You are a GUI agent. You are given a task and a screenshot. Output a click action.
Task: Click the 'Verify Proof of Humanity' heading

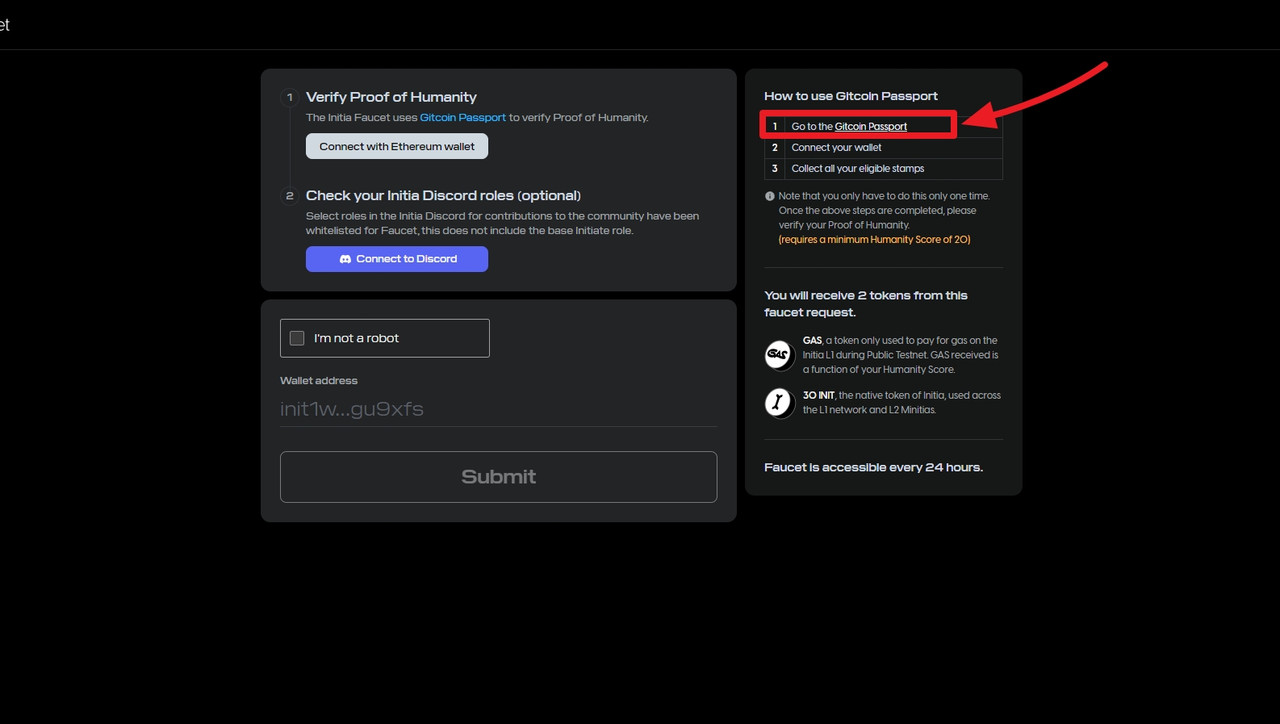(x=391, y=97)
